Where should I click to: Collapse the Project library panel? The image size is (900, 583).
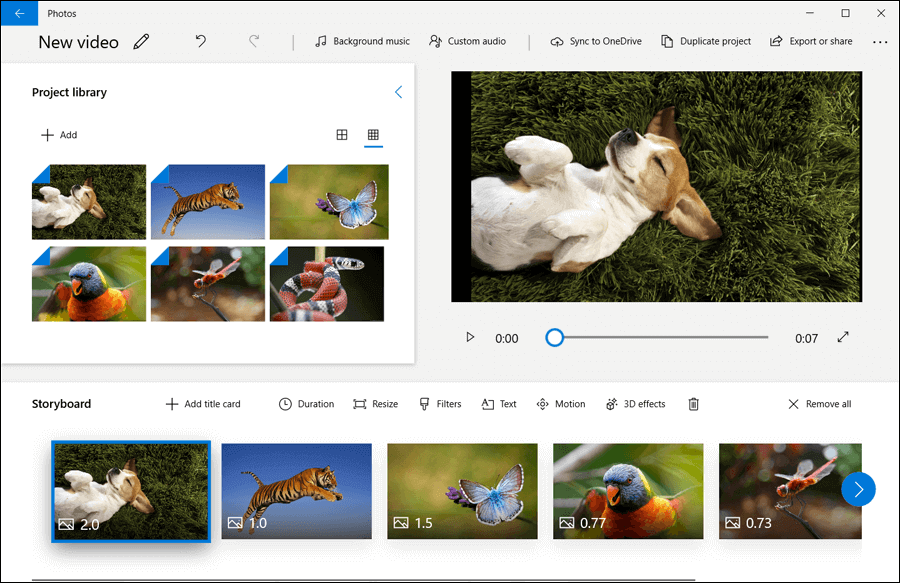[x=398, y=91]
